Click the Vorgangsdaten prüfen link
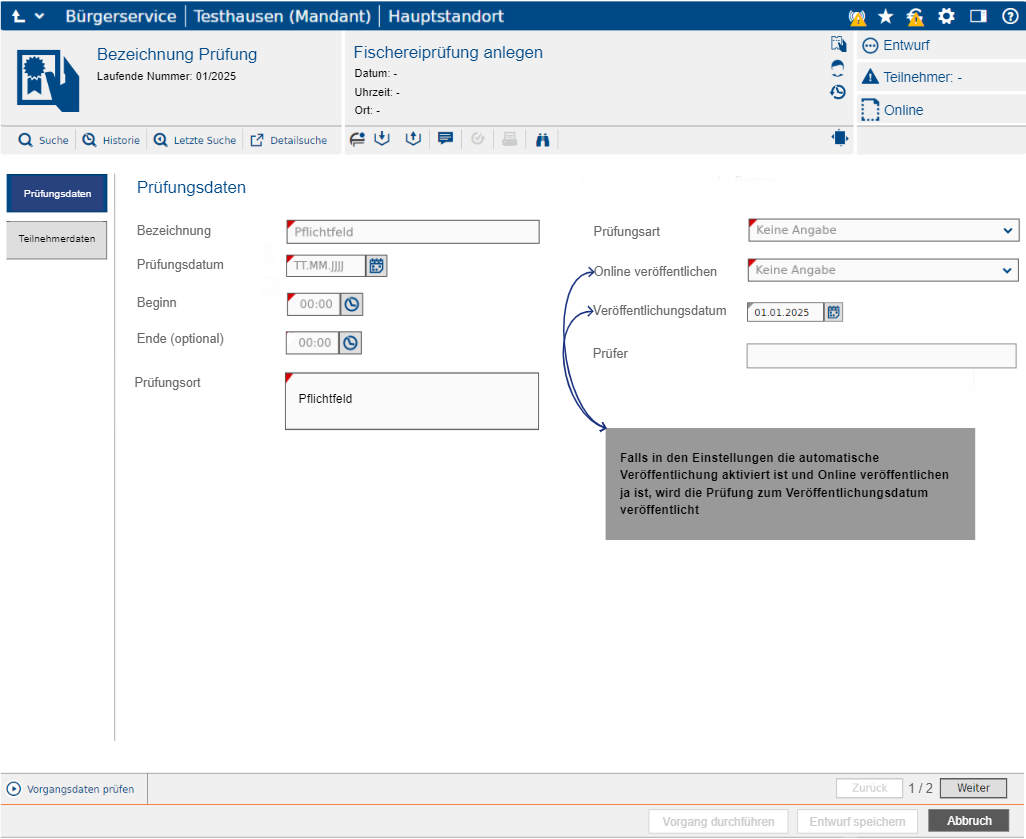 pyautogui.click(x=80, y=789)
